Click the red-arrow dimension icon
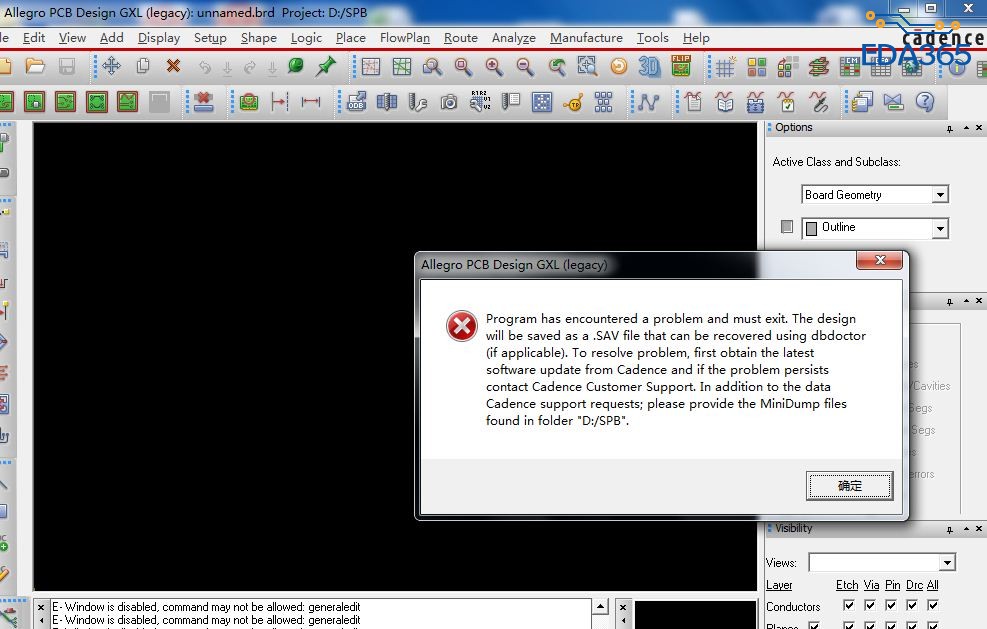The height and width of the screenshot is (629, 987). point(279,101)
